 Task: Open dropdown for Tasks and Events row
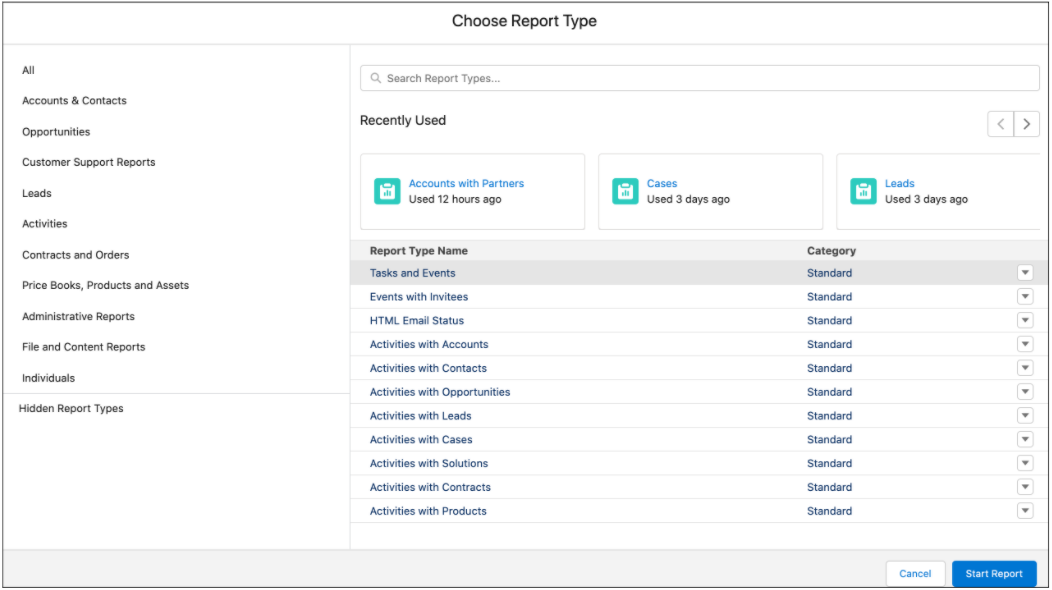tap(1025, 273)
